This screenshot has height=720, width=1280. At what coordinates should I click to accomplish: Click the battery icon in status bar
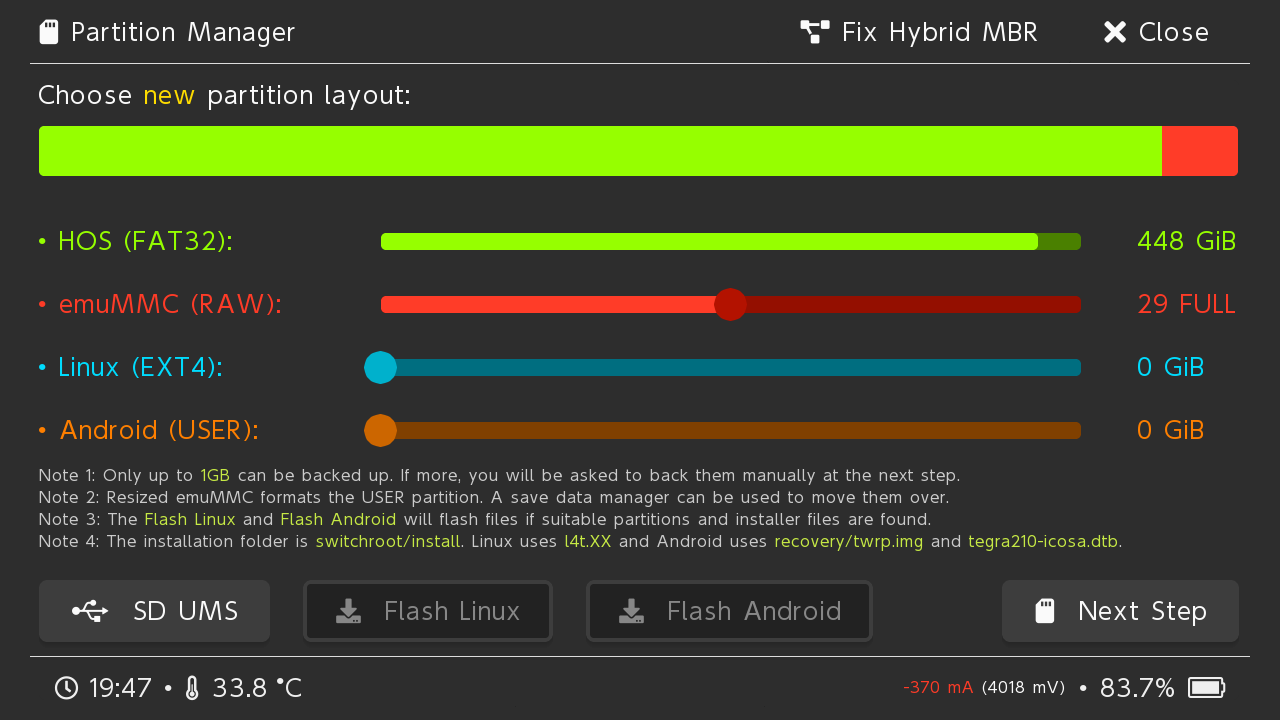tap(1207, 688)
